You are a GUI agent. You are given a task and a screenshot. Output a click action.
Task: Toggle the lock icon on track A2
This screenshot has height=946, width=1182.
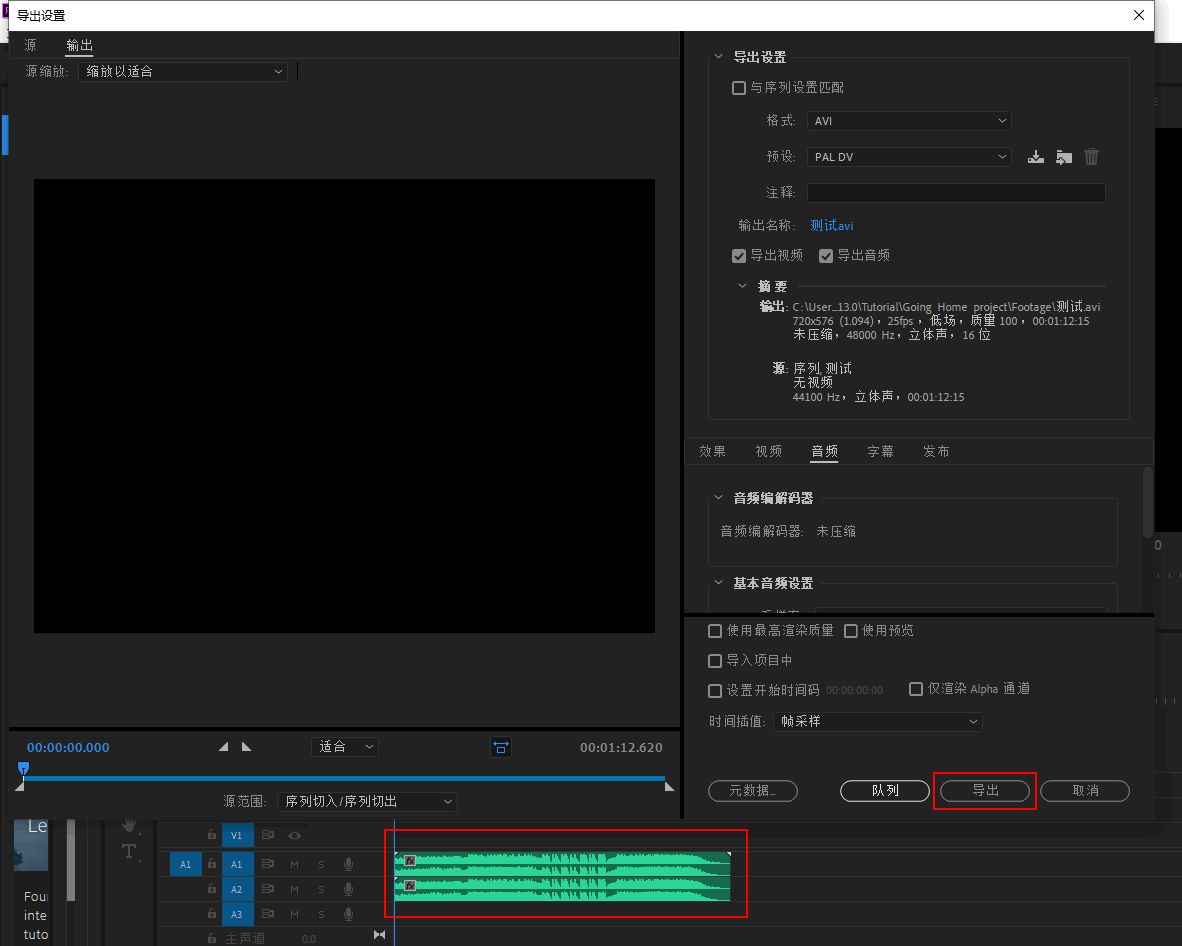(212, 889)
